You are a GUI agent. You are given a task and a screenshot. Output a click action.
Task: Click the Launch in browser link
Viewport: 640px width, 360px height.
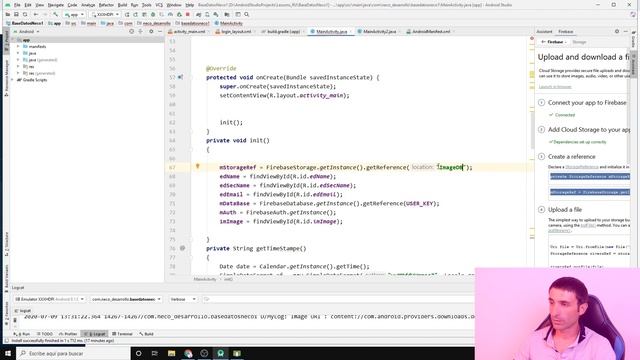(x=555, y=87)
